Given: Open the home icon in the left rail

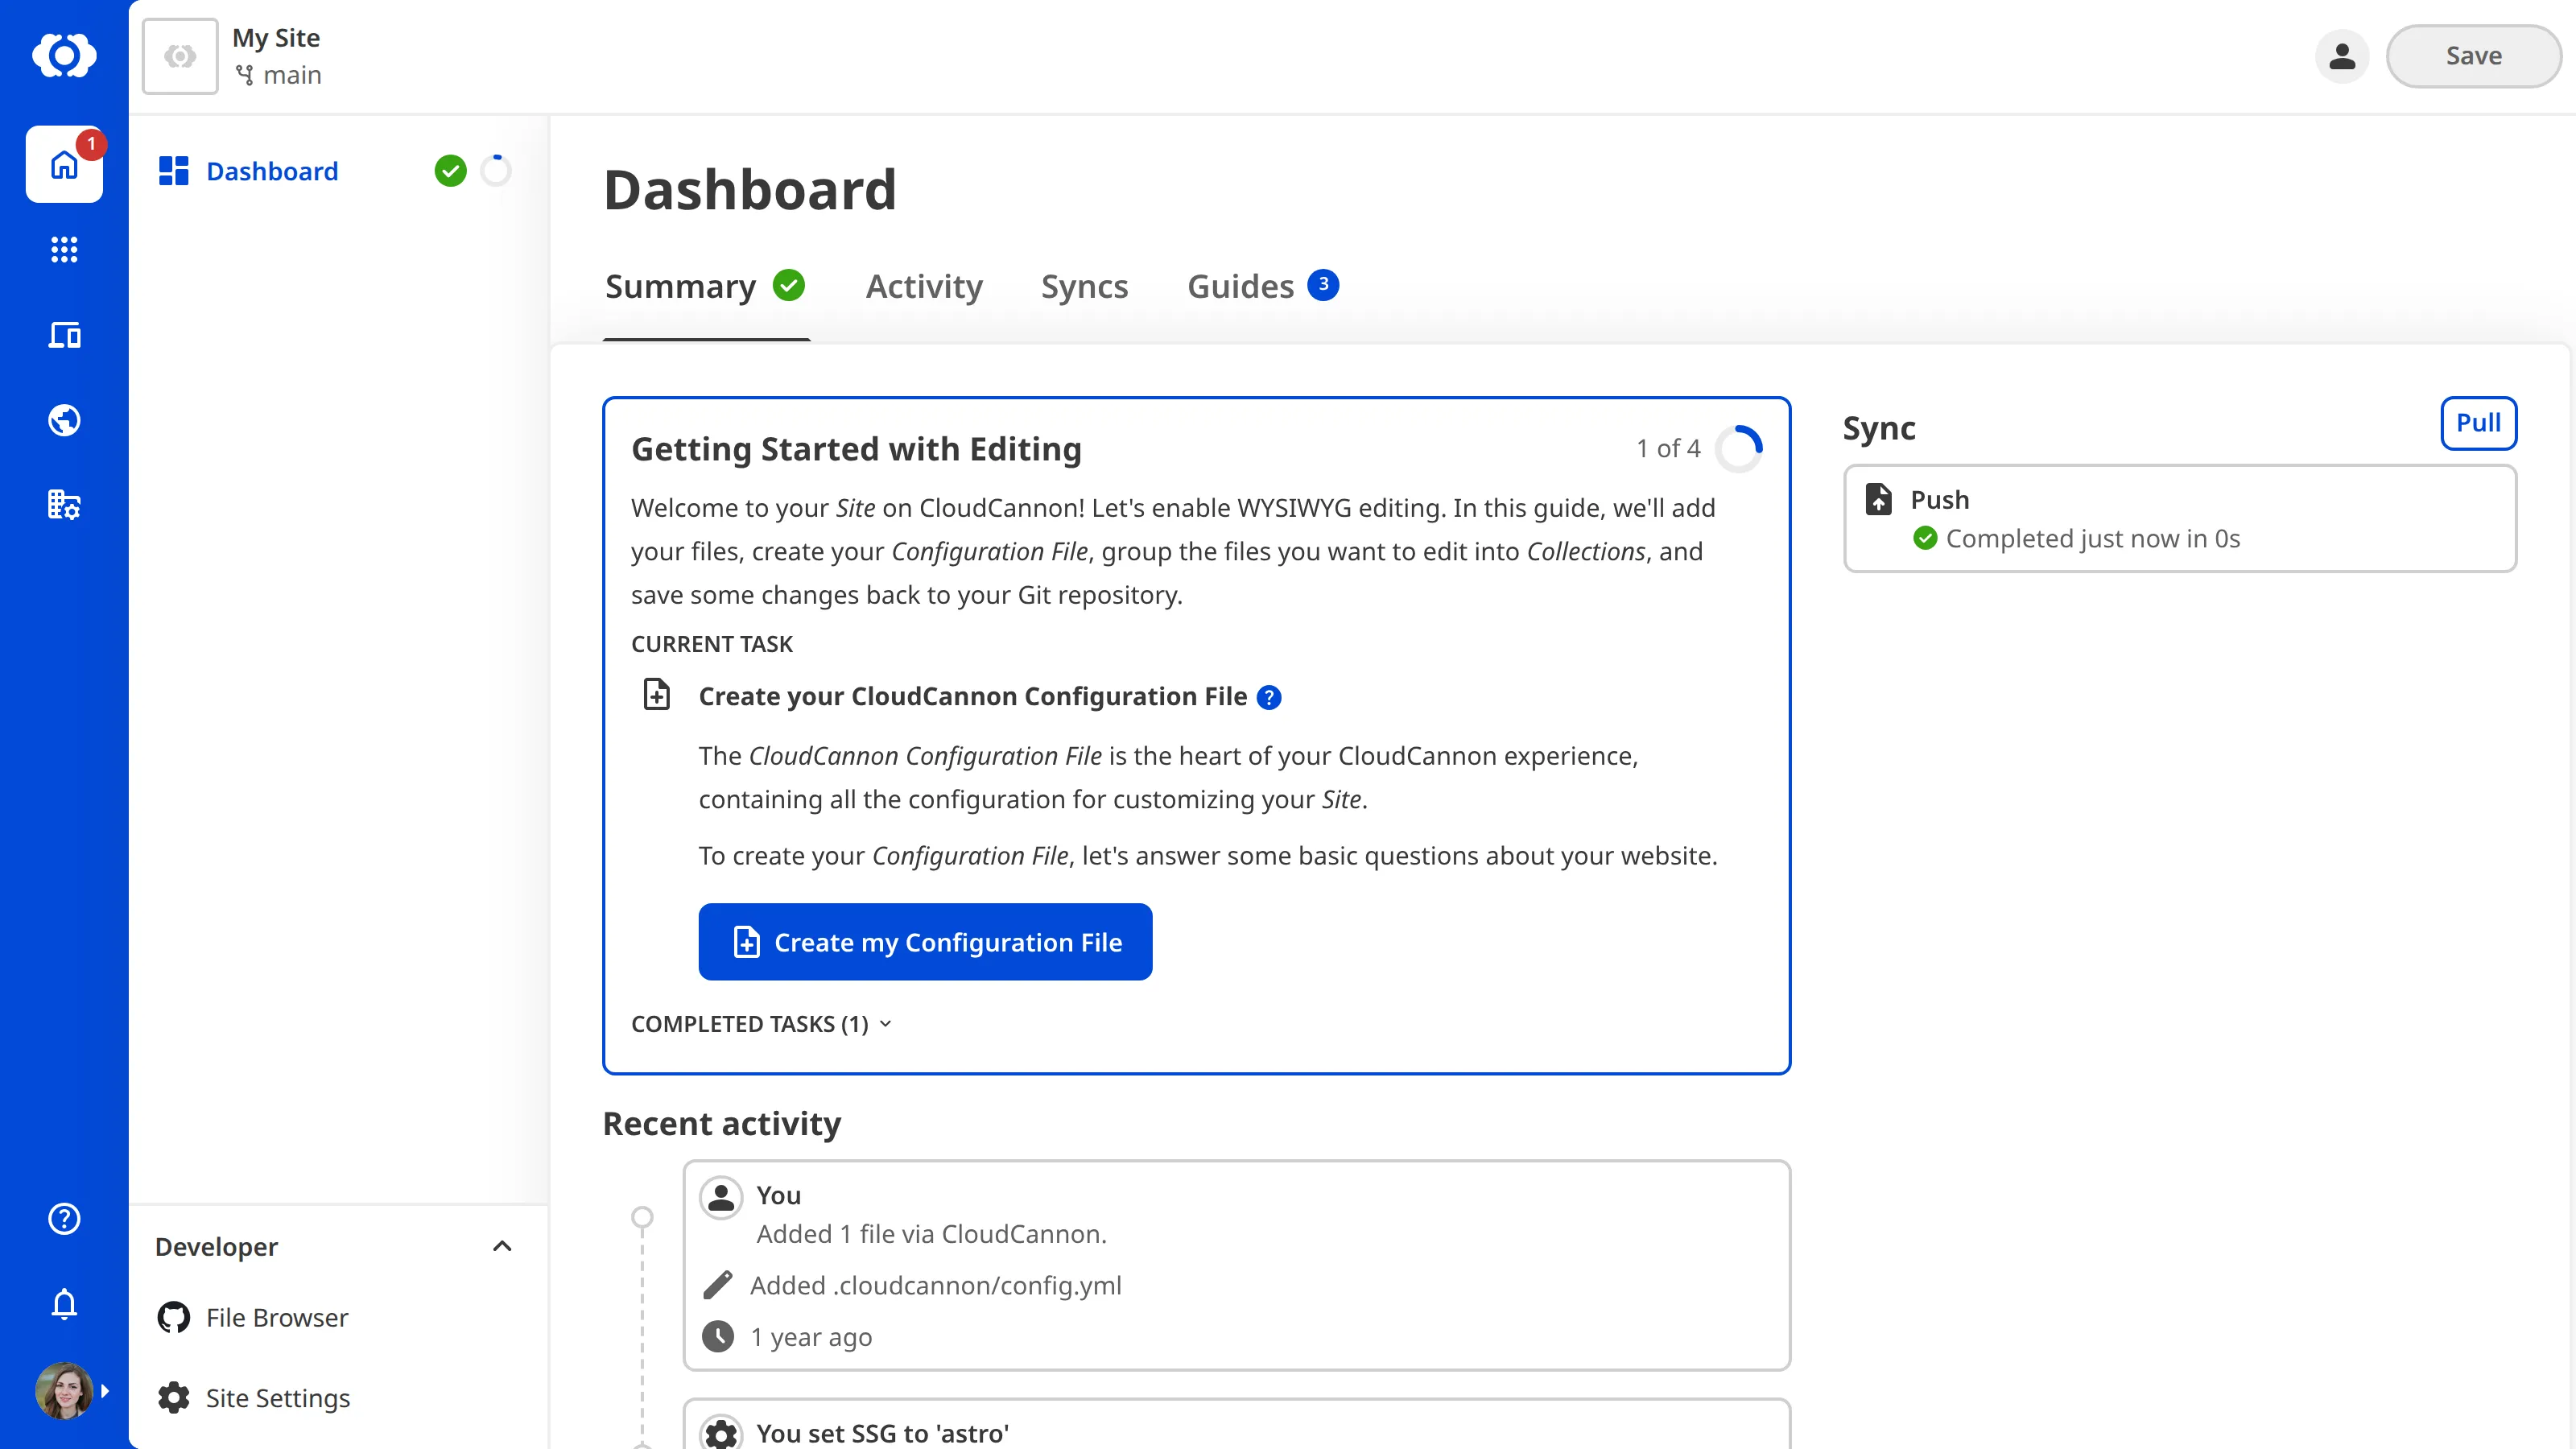Looking at the screenshot, I should pyautogui.click(x=64, y=165).
